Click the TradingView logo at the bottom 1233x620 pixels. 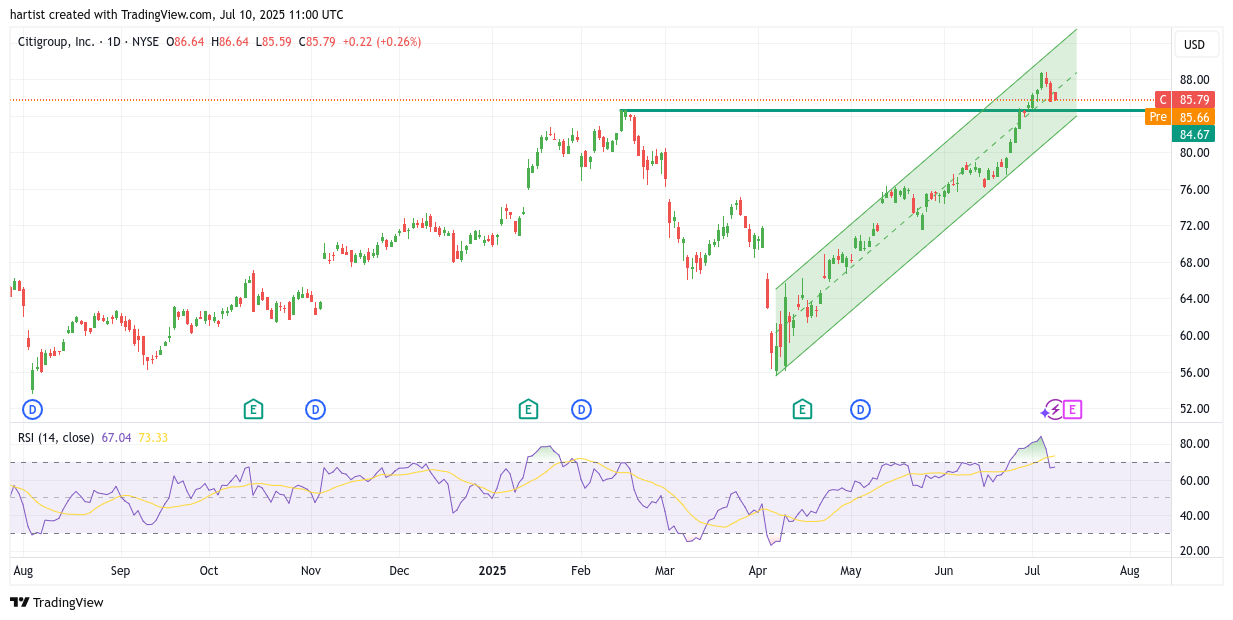(x=57, y=602)
